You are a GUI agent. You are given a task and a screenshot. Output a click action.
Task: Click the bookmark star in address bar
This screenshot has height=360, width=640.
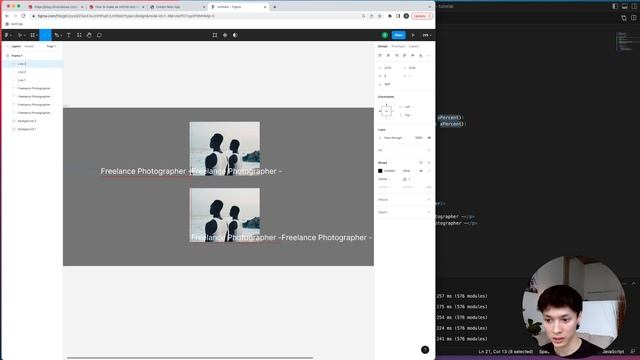coord(380,16)
